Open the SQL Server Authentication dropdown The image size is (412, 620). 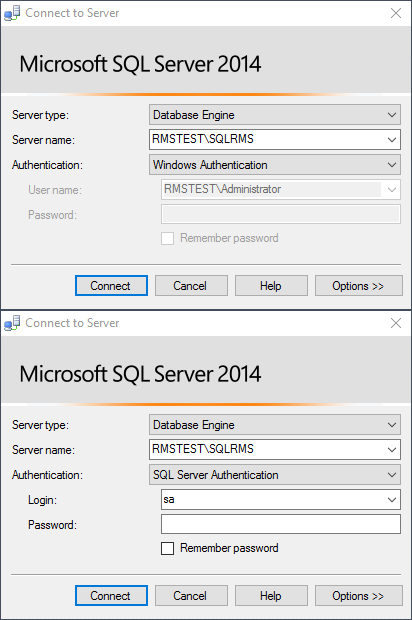coord(275,474)
